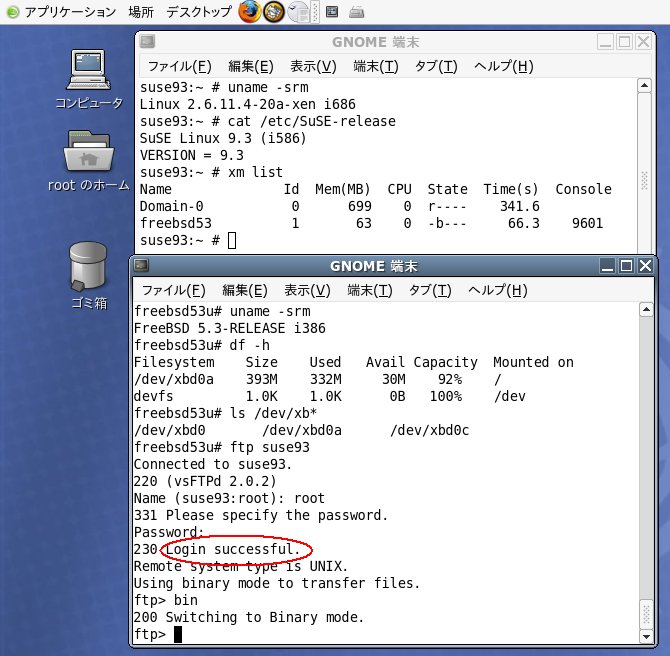Open the root のホーム folder icon

[x=88, y=161]
